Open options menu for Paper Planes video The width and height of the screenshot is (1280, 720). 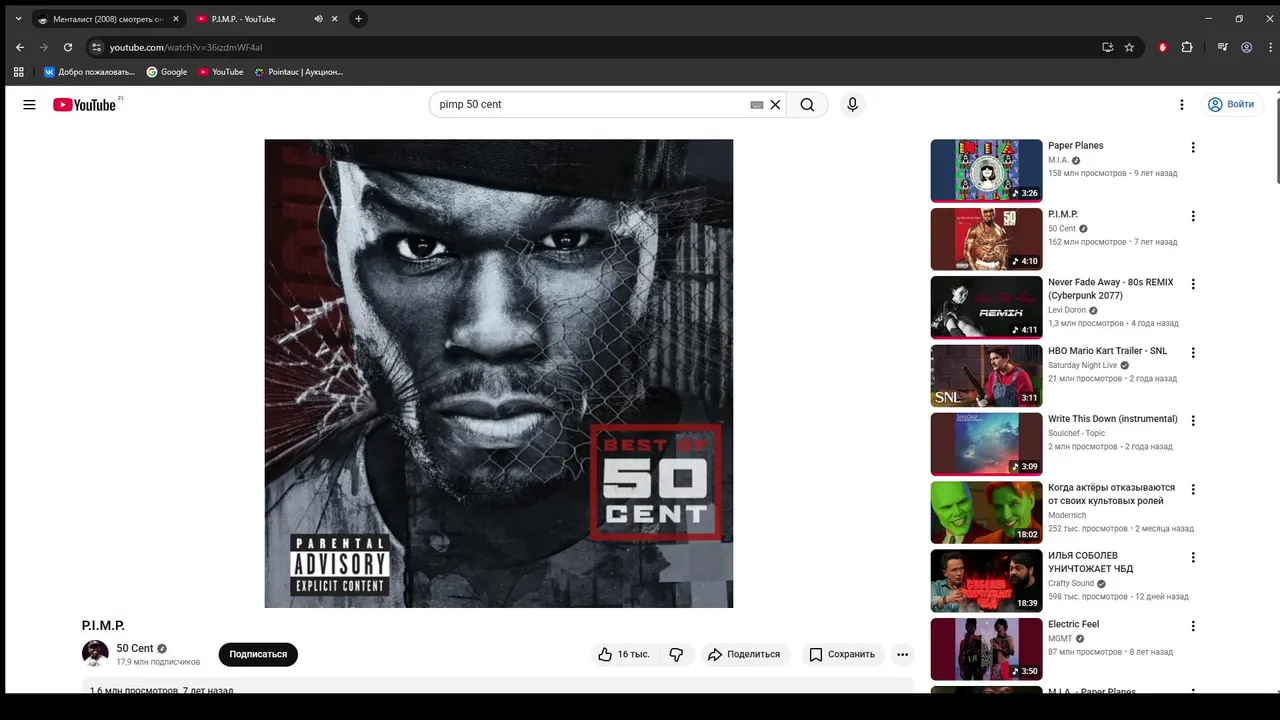[x=1192, y=147]
